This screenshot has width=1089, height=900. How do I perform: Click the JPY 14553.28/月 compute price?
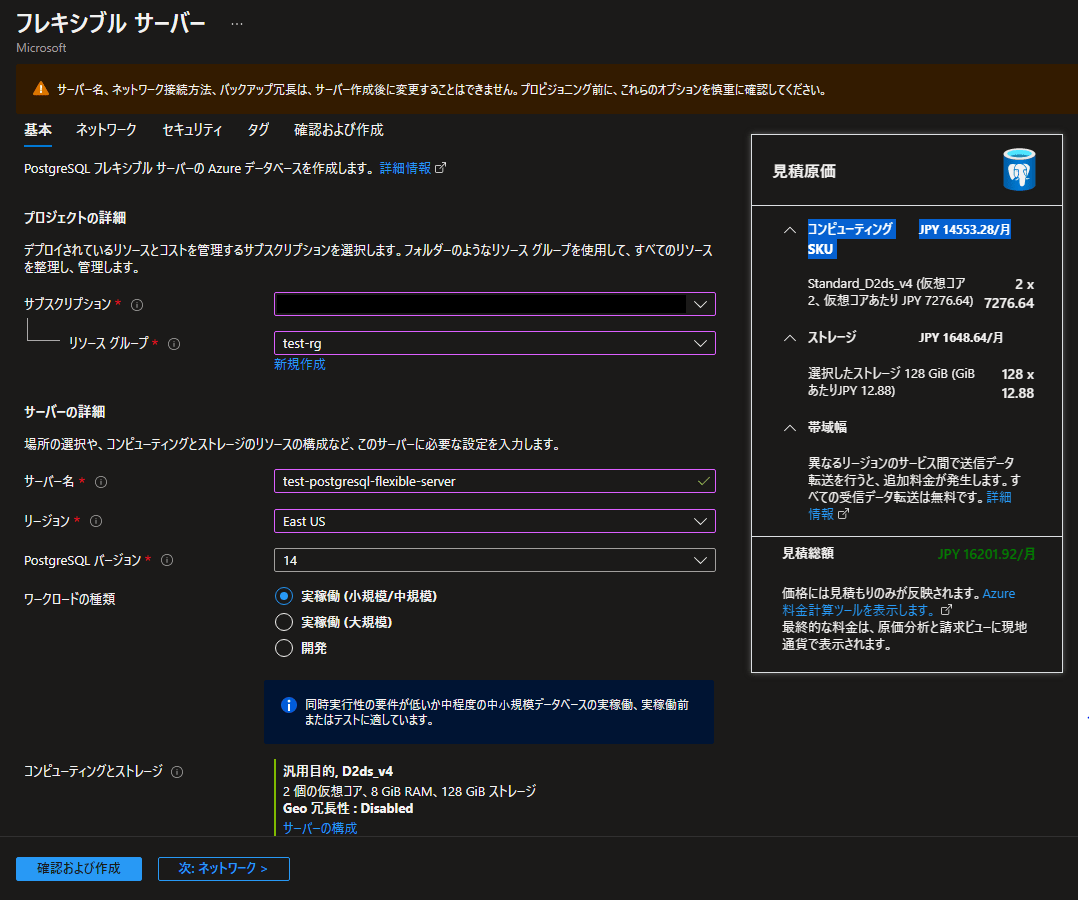click(x=965, y=230)
